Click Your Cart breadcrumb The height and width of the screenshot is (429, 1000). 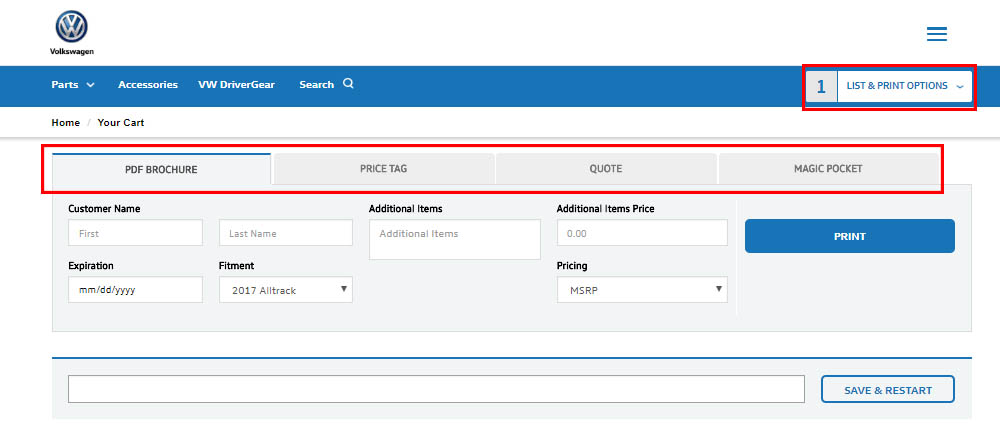click(121, 122)
